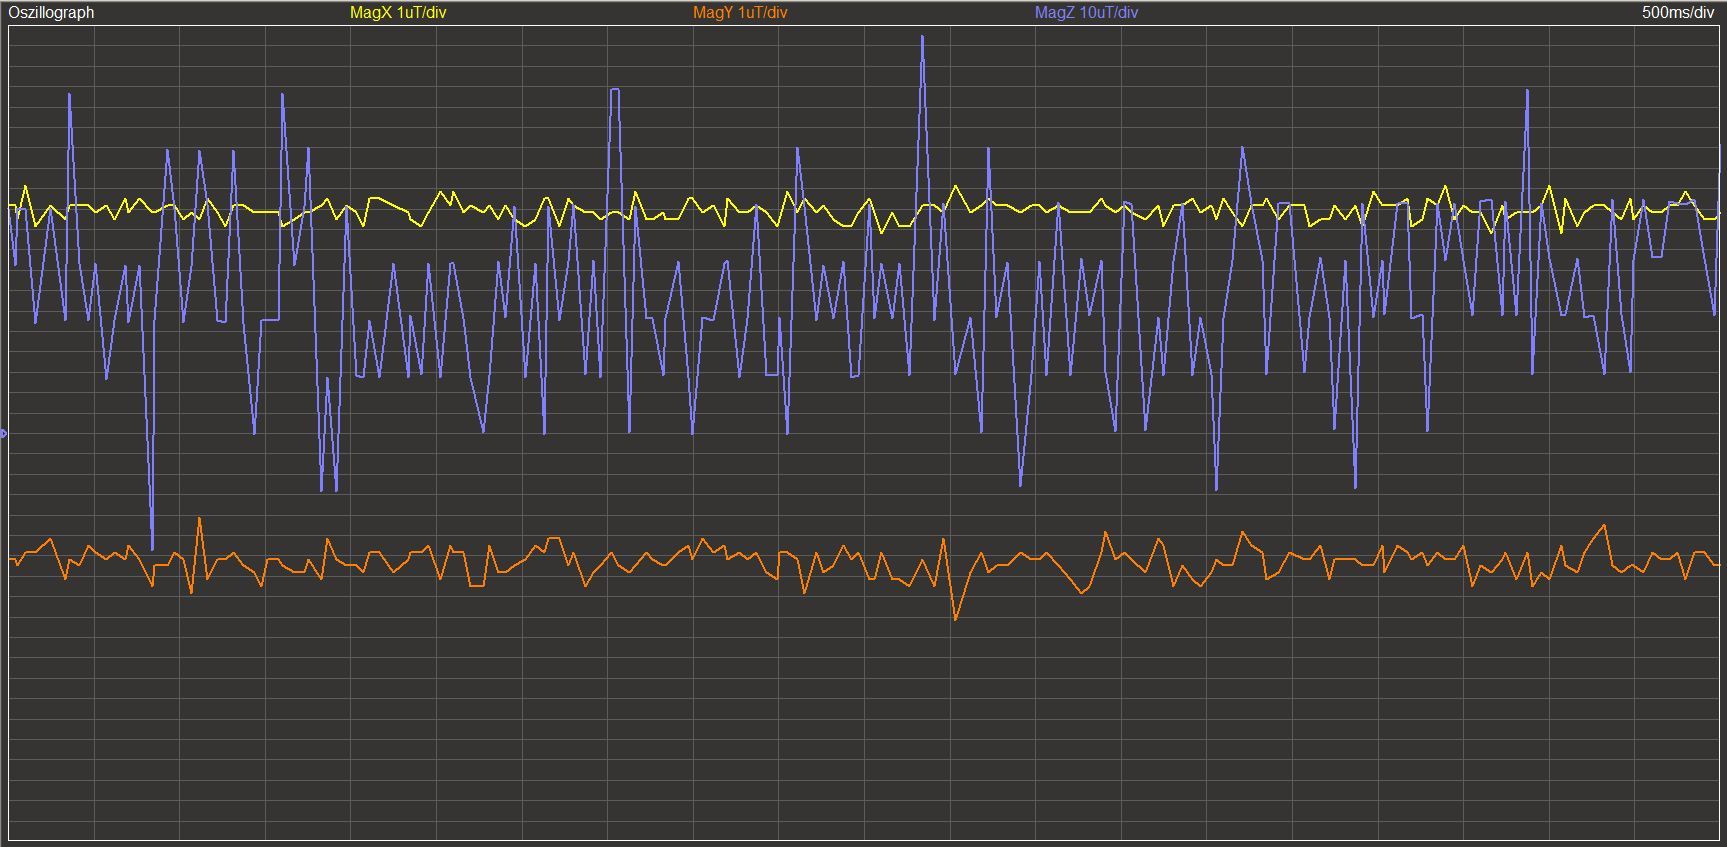The image size is (1727, 847).
Task: Click the 500ms/div time base label
Action: click(1677, 13)
